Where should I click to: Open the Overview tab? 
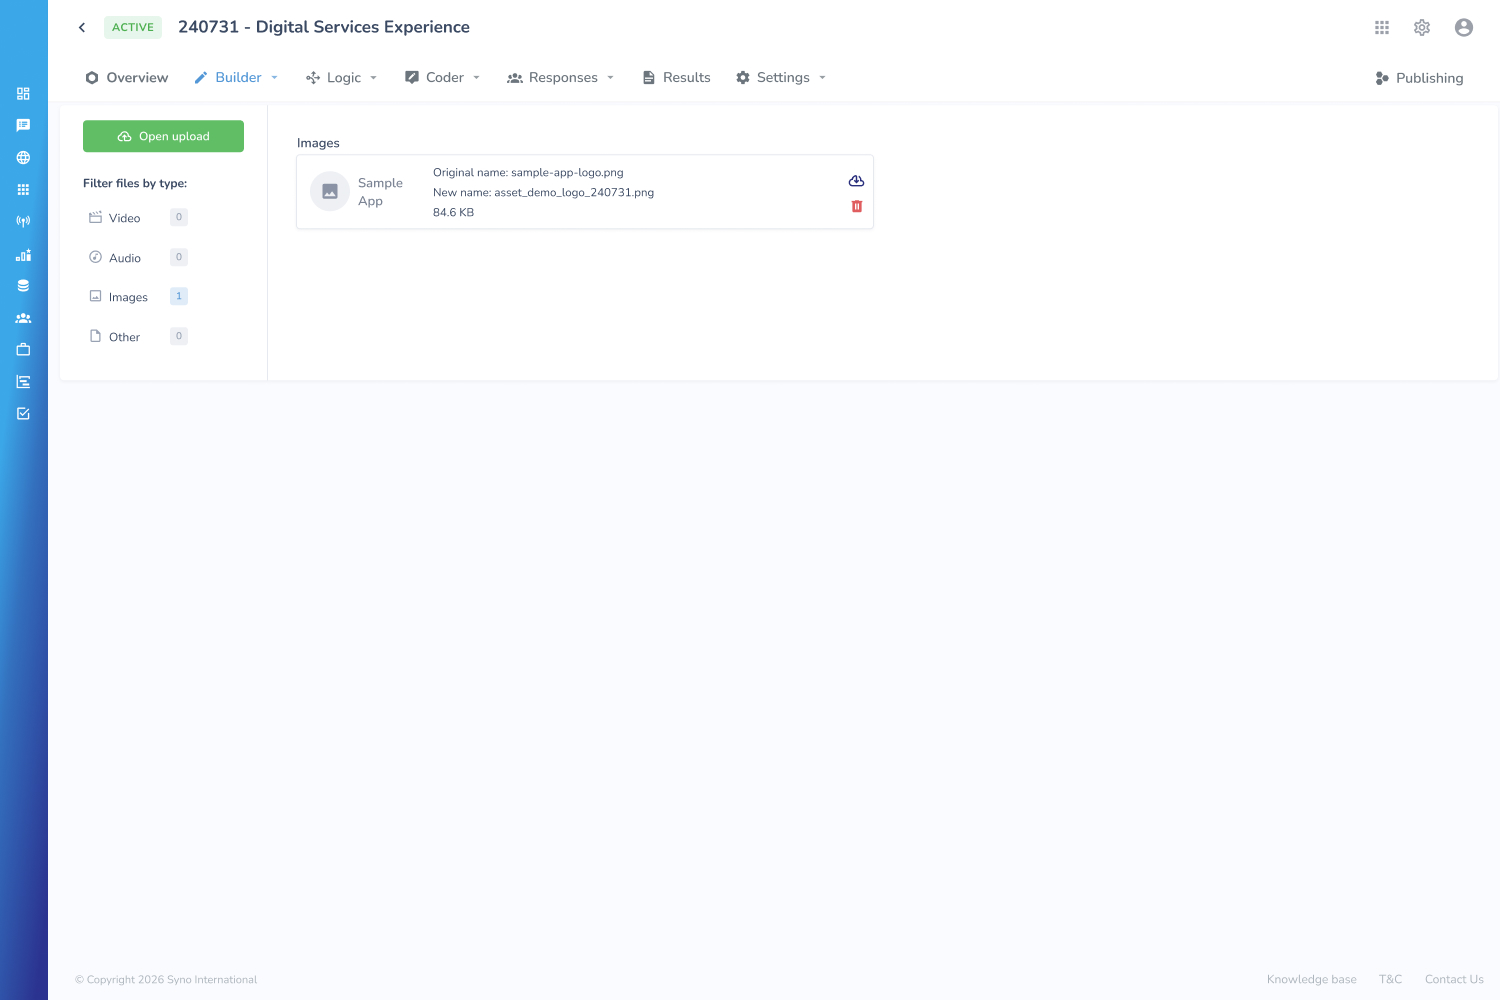pos(127,78)
